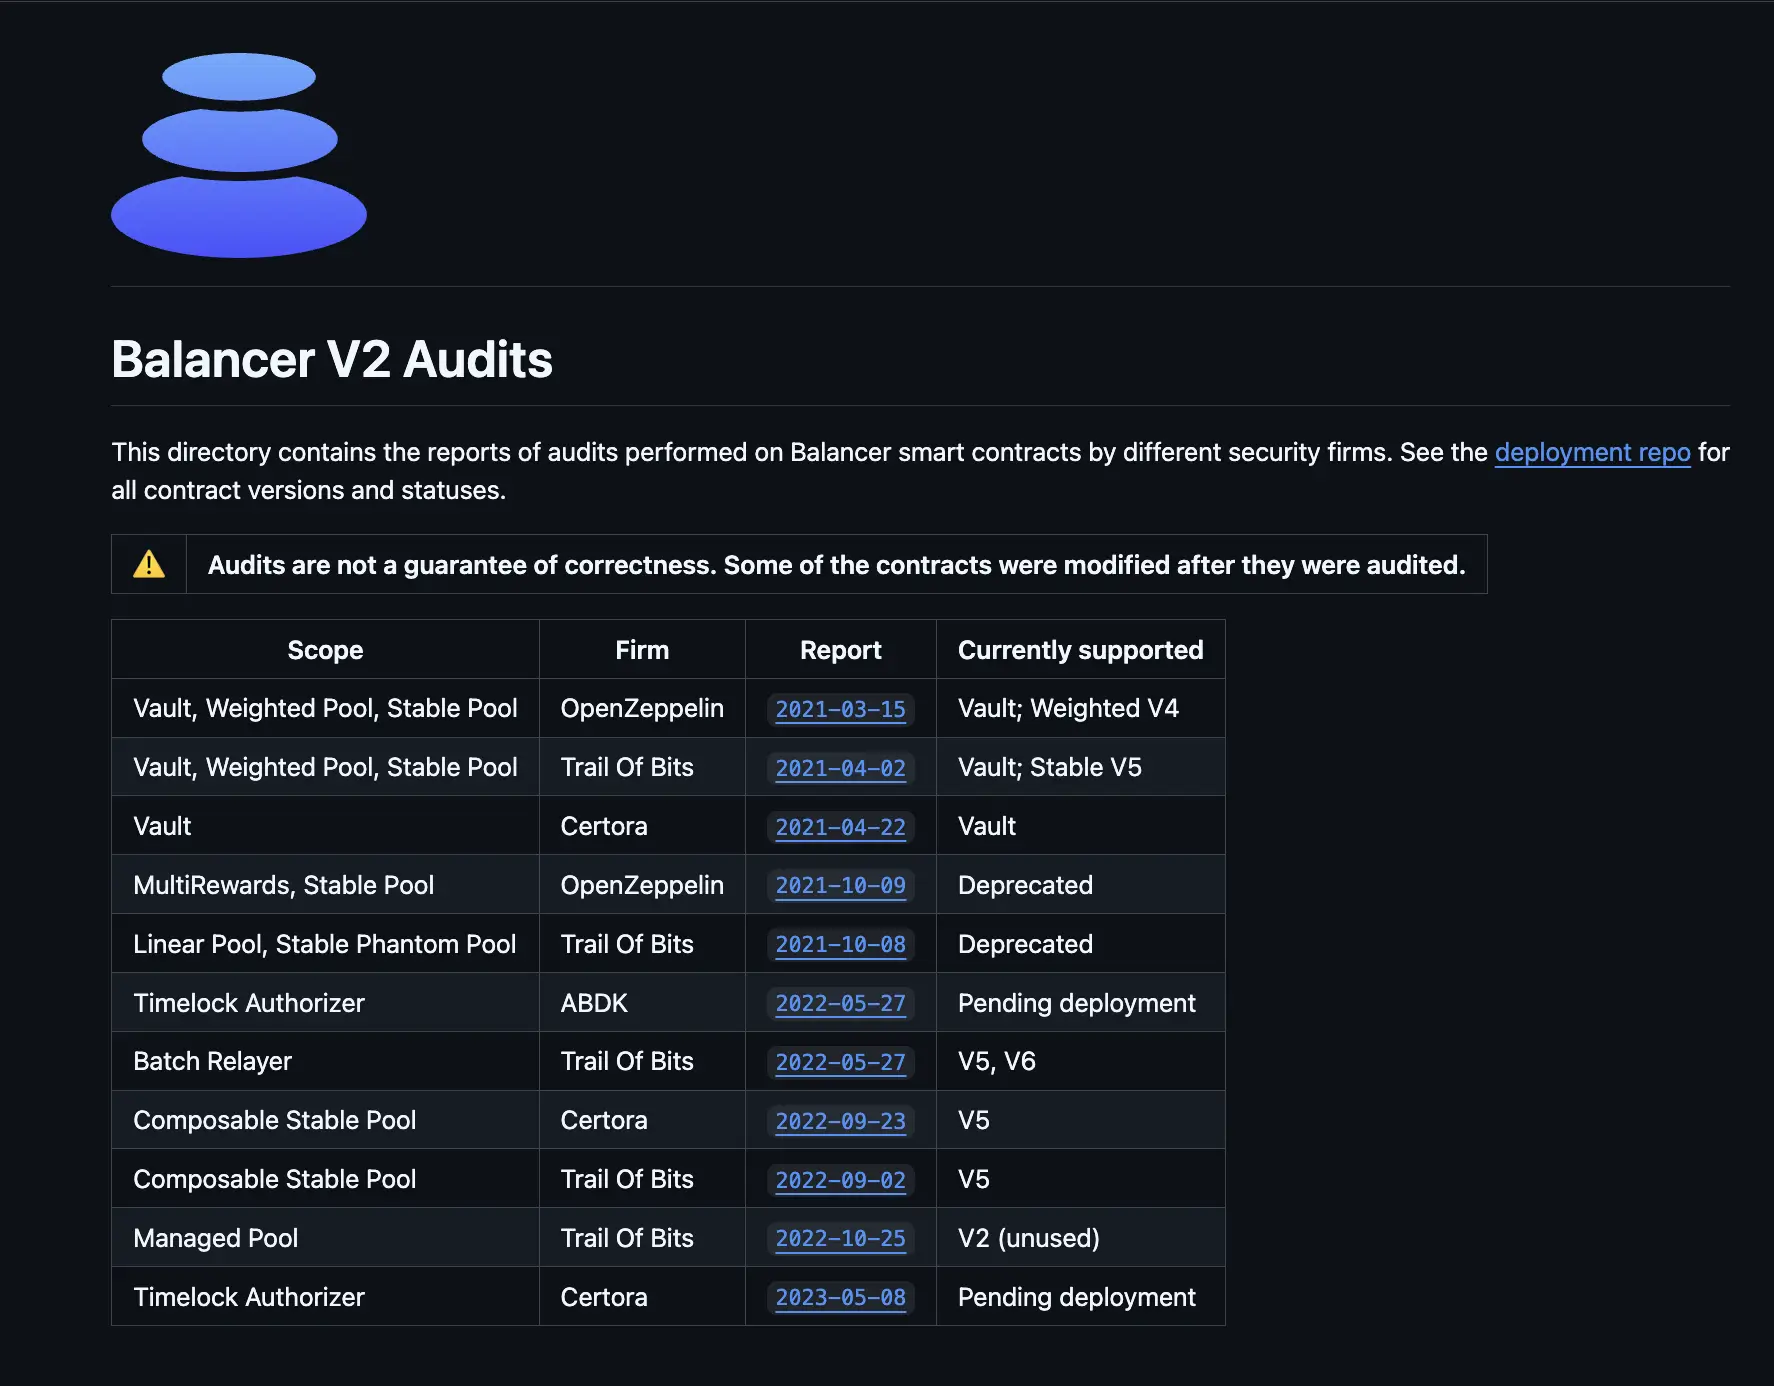Image resolution: width=1774 pixels, height=1386 pixels.
Task: Open the Timelock Authorizer ABDK report
Action: pos(840,1004)
